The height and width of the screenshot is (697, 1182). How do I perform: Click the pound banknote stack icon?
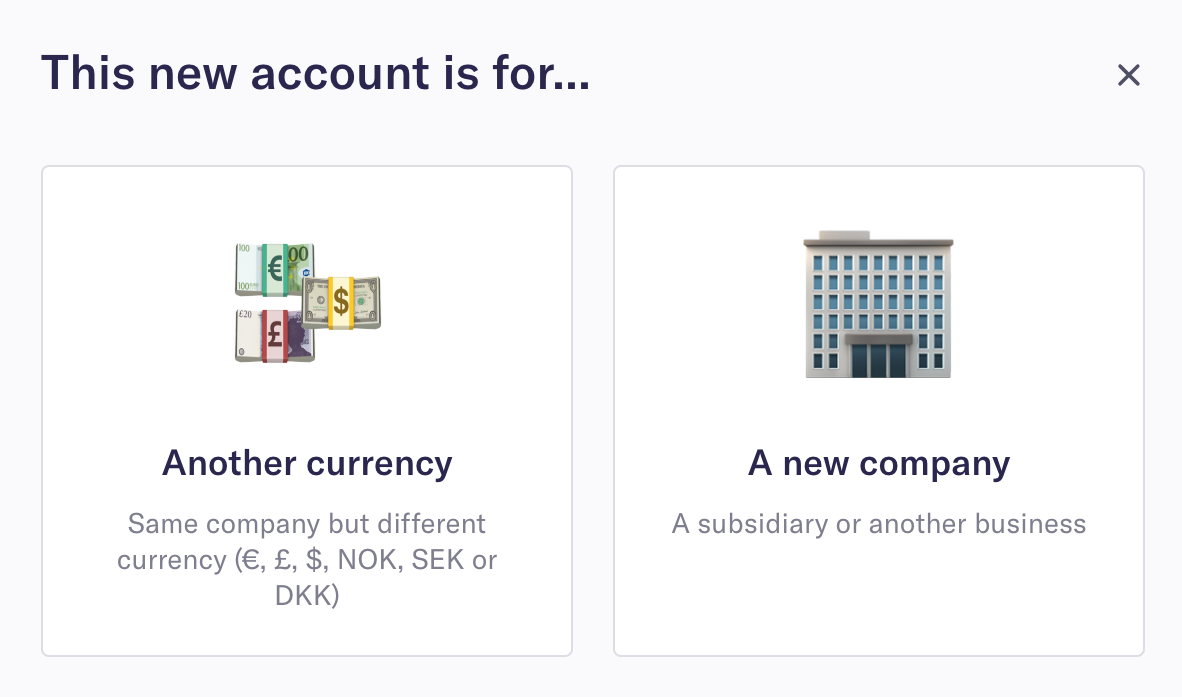(274, 335)
